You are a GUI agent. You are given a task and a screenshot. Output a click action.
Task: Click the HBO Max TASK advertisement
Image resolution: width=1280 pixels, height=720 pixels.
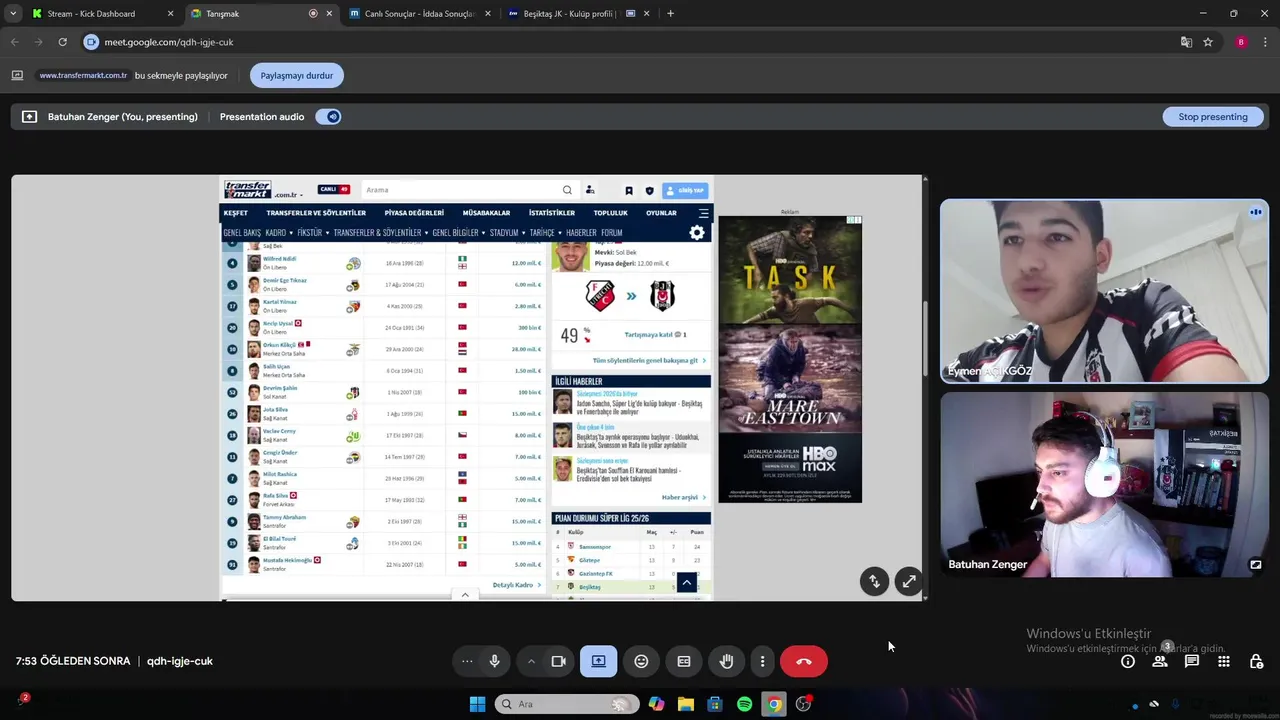[790, 359]
